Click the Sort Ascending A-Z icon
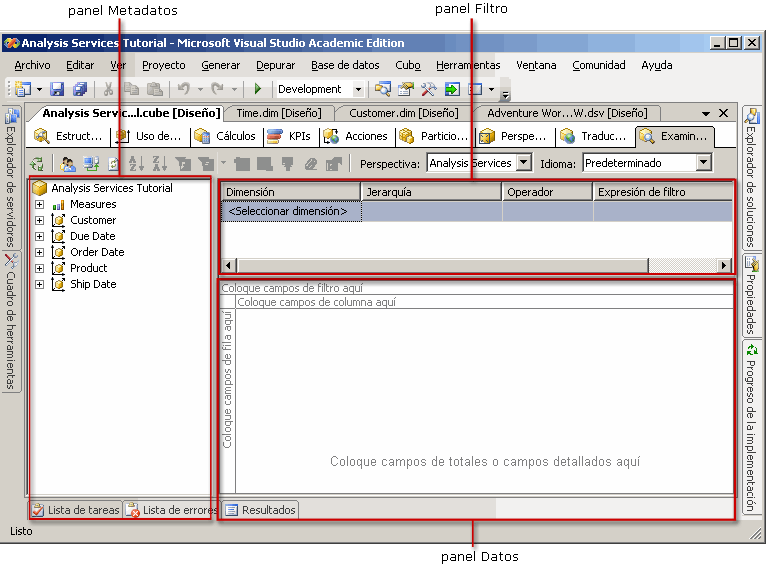This screenshot has height=565, width=766. [x=136, y=163]
